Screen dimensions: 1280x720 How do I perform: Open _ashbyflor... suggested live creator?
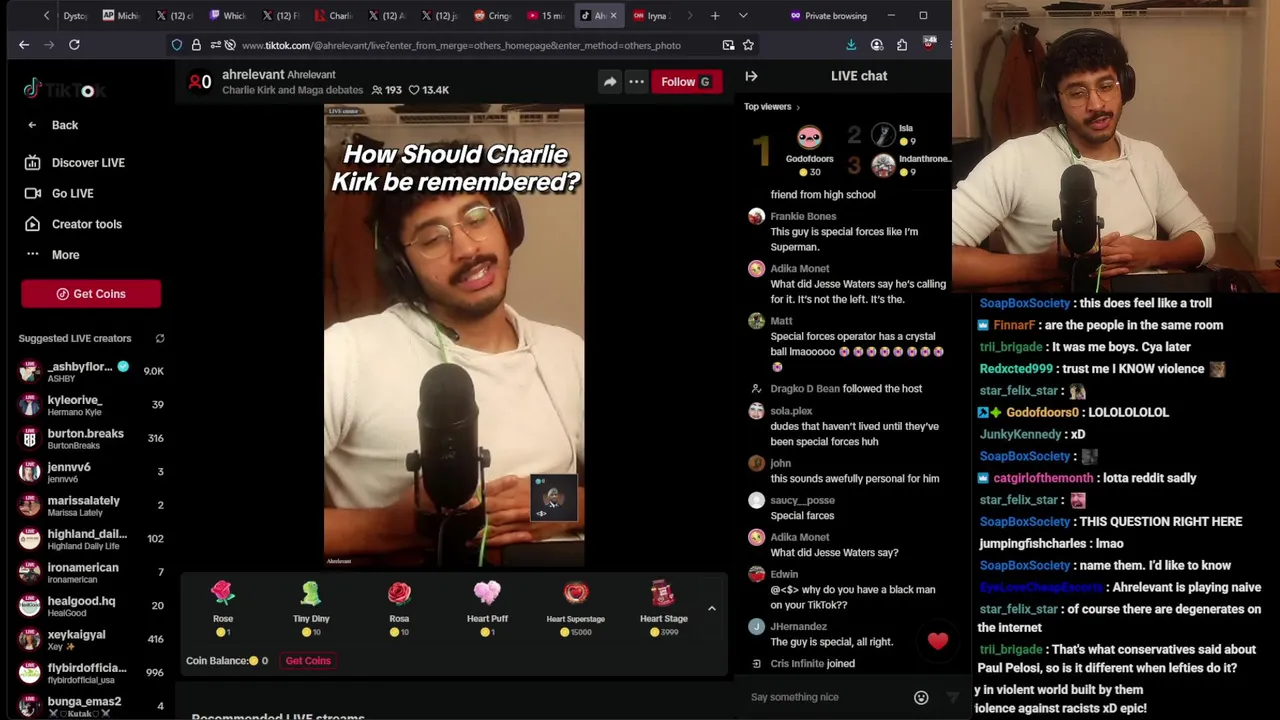(91, 371)
